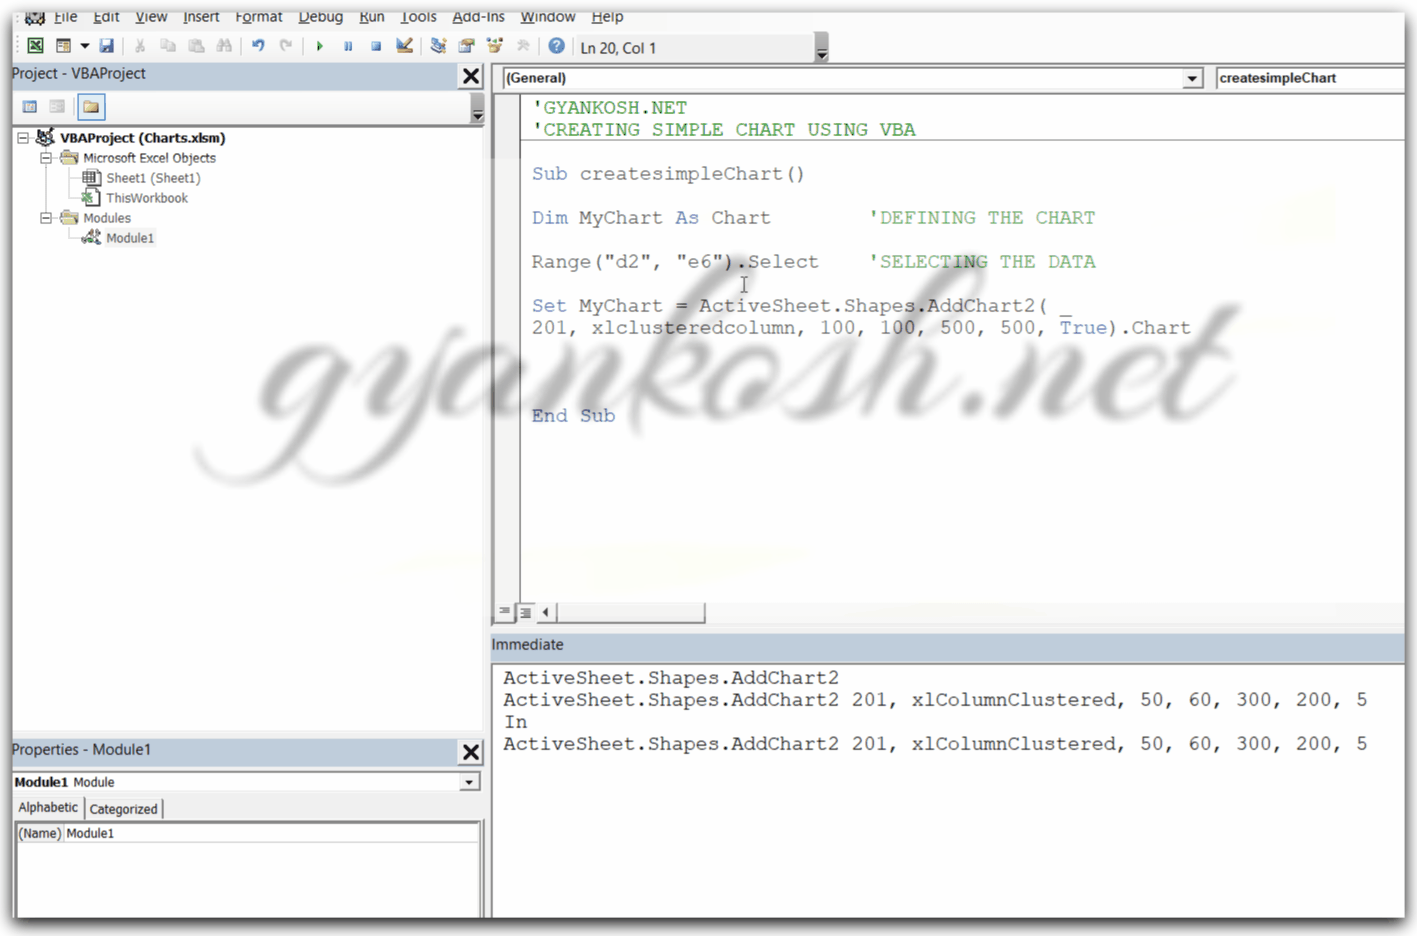Click the code window's horizontal scrollbar

630,612
